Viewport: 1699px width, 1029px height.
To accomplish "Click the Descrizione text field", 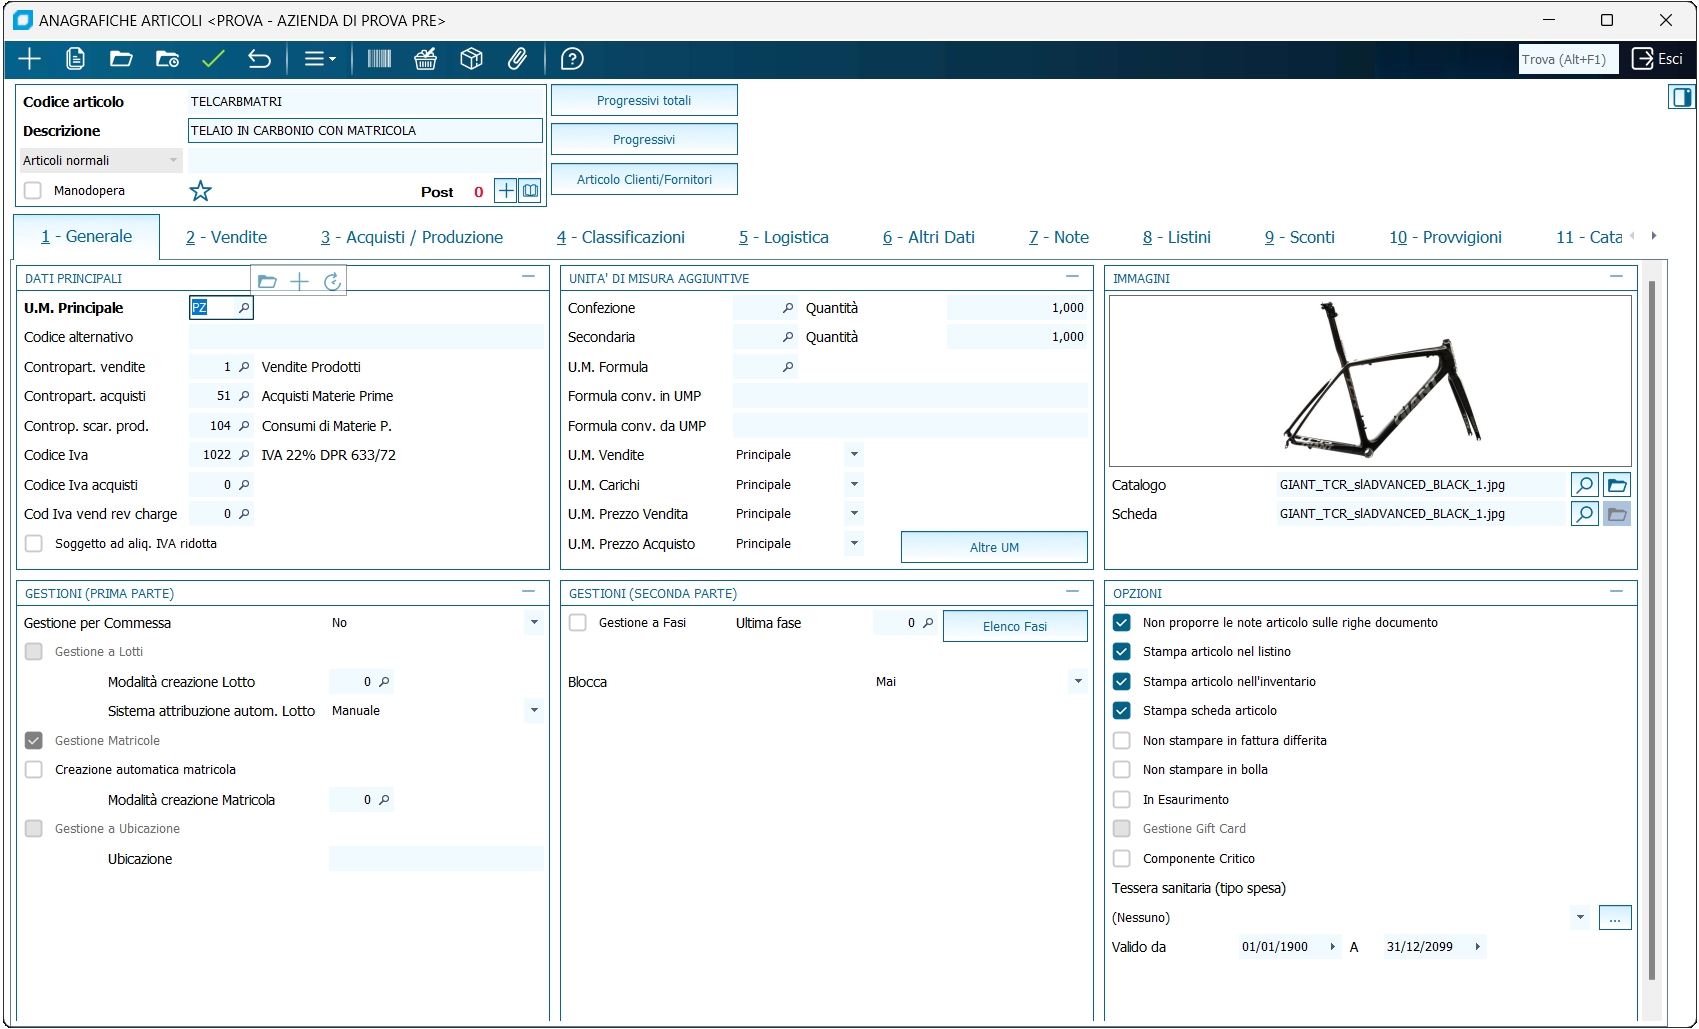I will 365,131.
